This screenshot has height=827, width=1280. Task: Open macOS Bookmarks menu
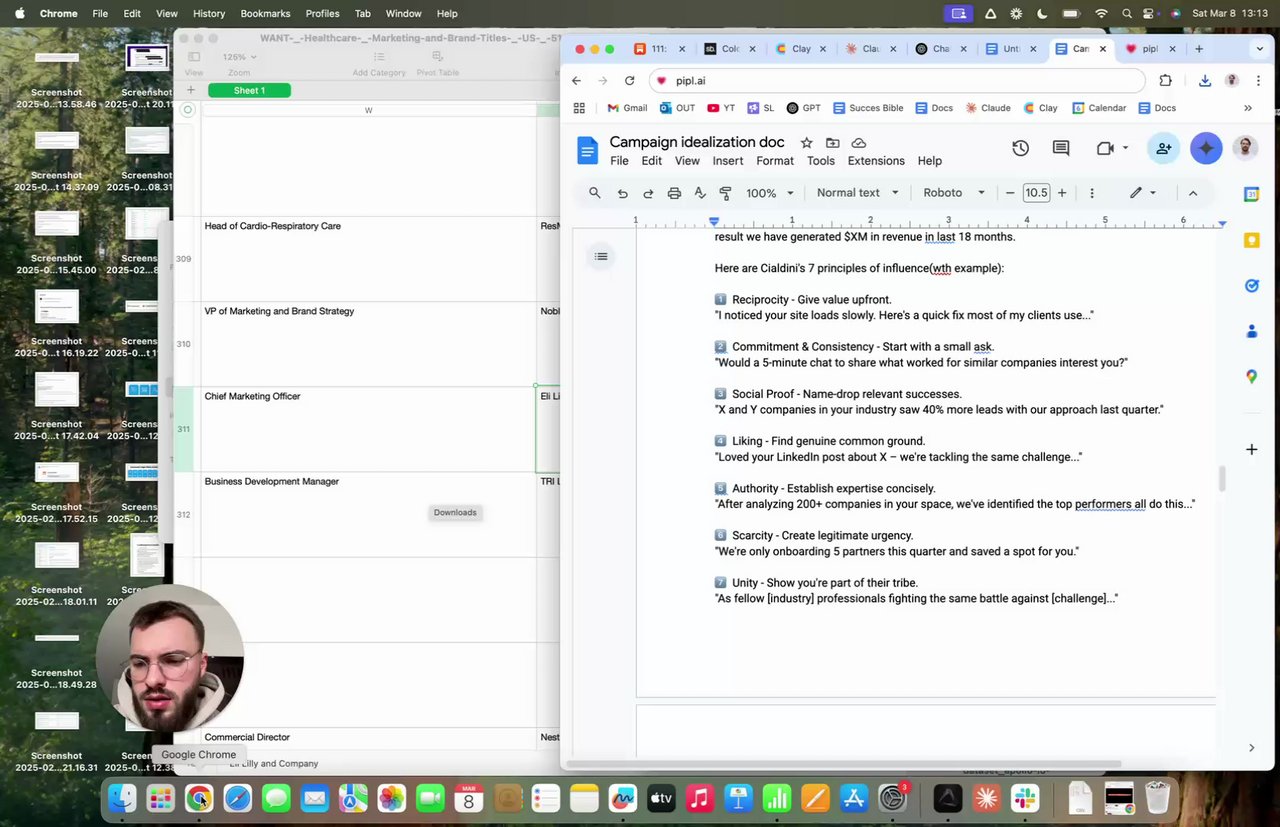pyautogui.click(x=265, y=13)
